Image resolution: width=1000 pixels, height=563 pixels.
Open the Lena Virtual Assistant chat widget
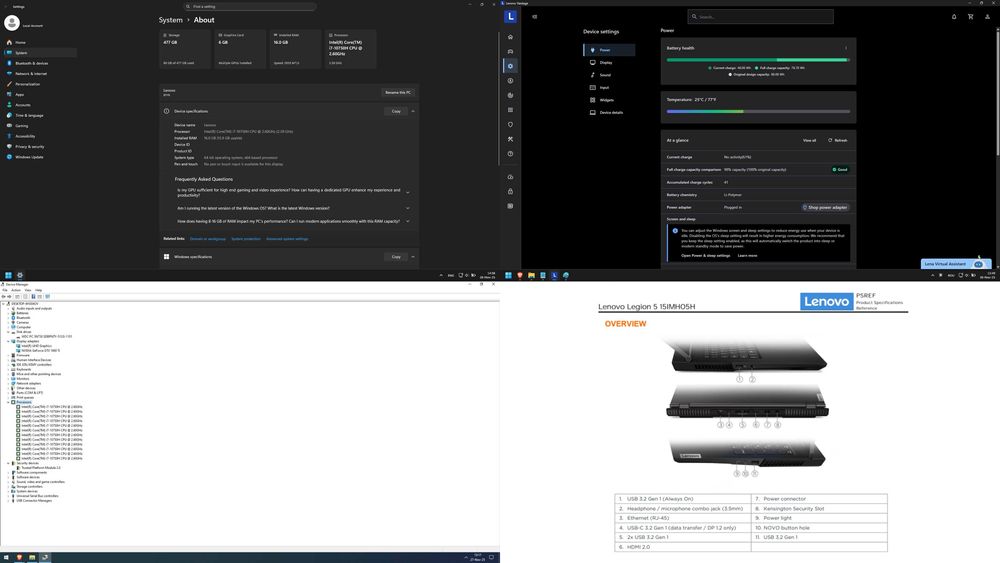(956, 263)
